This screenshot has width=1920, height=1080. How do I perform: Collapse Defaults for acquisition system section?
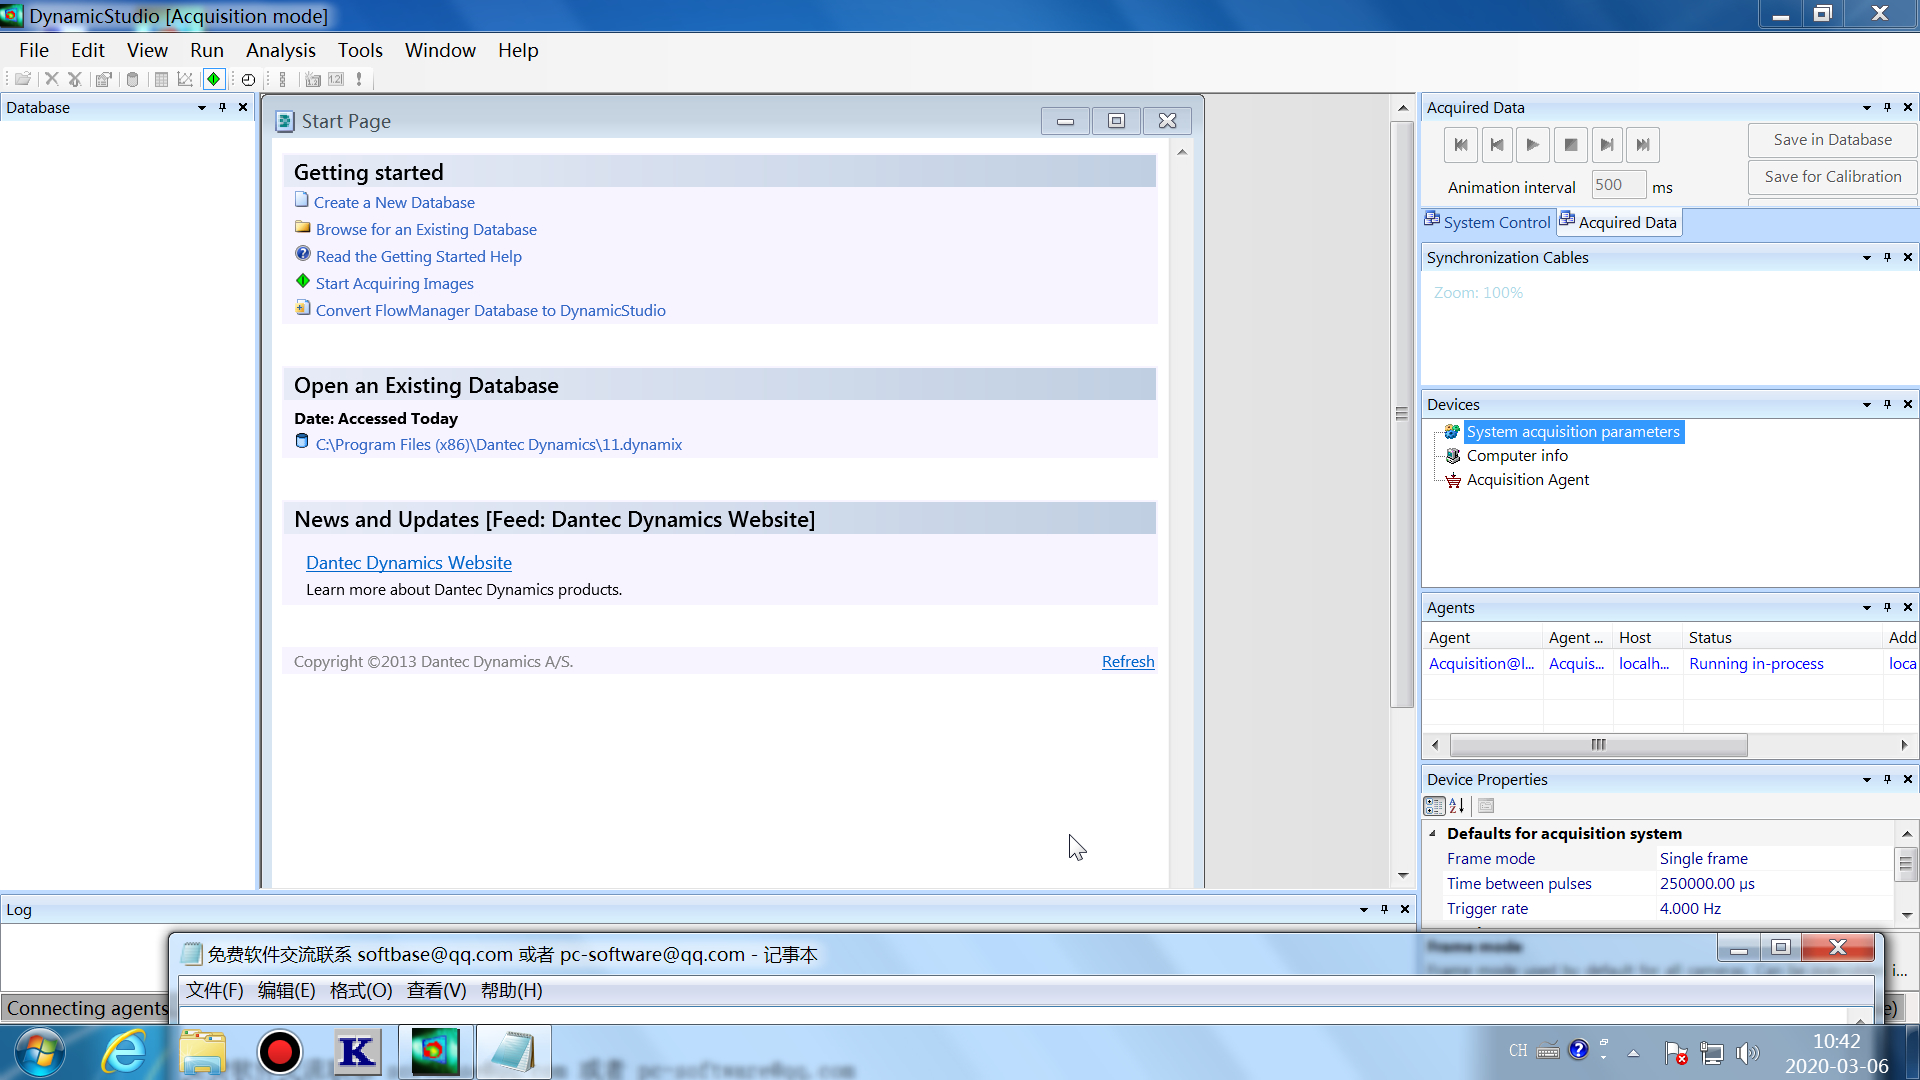point(1433,833)
